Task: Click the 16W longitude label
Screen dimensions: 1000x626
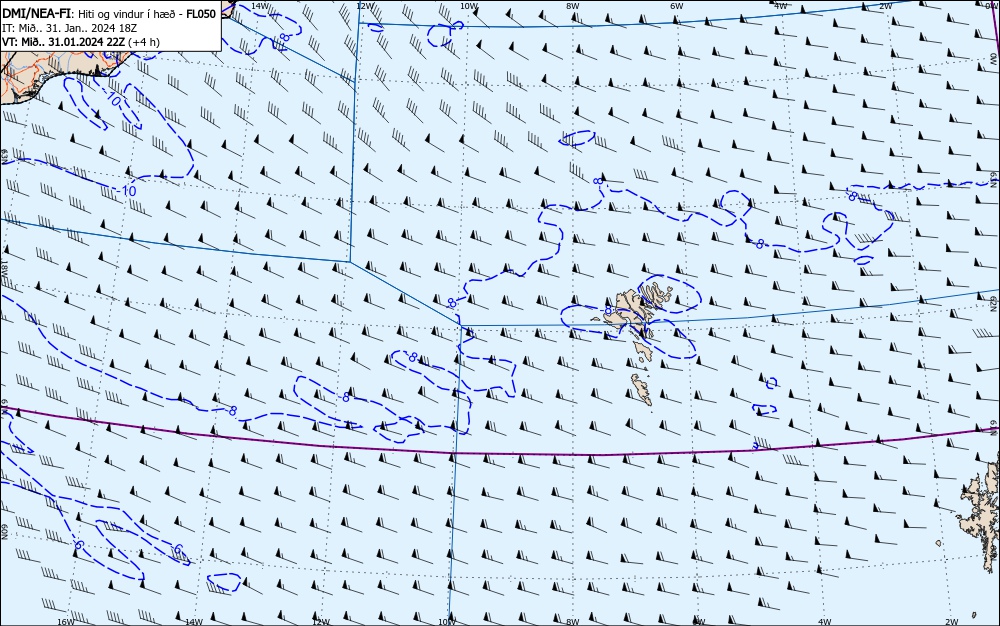Action: 65,622
